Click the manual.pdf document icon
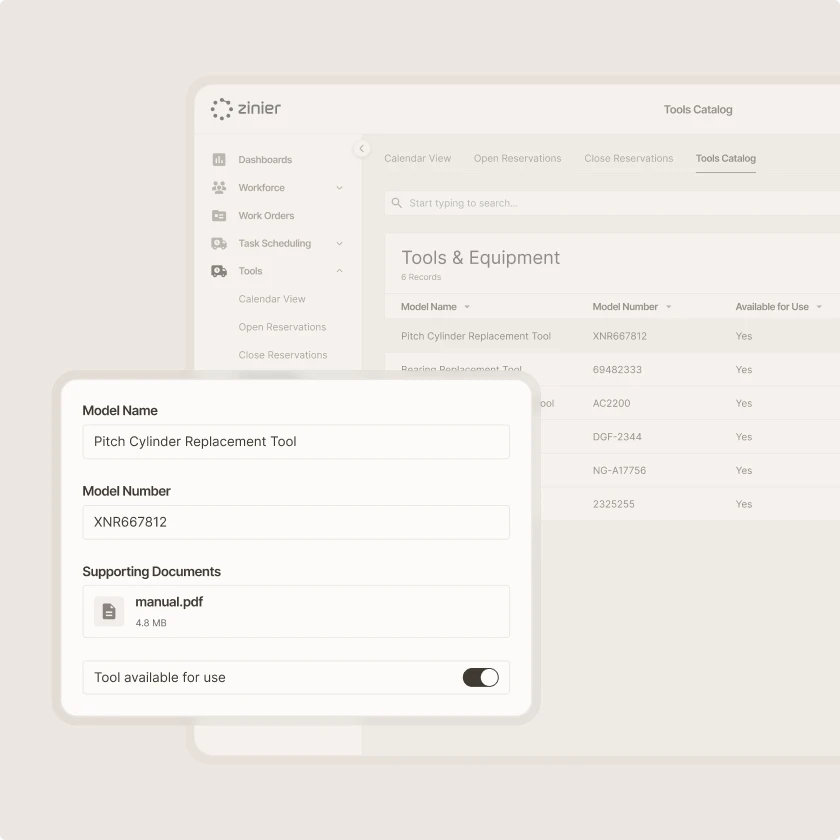The width and height of the screenshot is (840, 840). coord(109,611)
